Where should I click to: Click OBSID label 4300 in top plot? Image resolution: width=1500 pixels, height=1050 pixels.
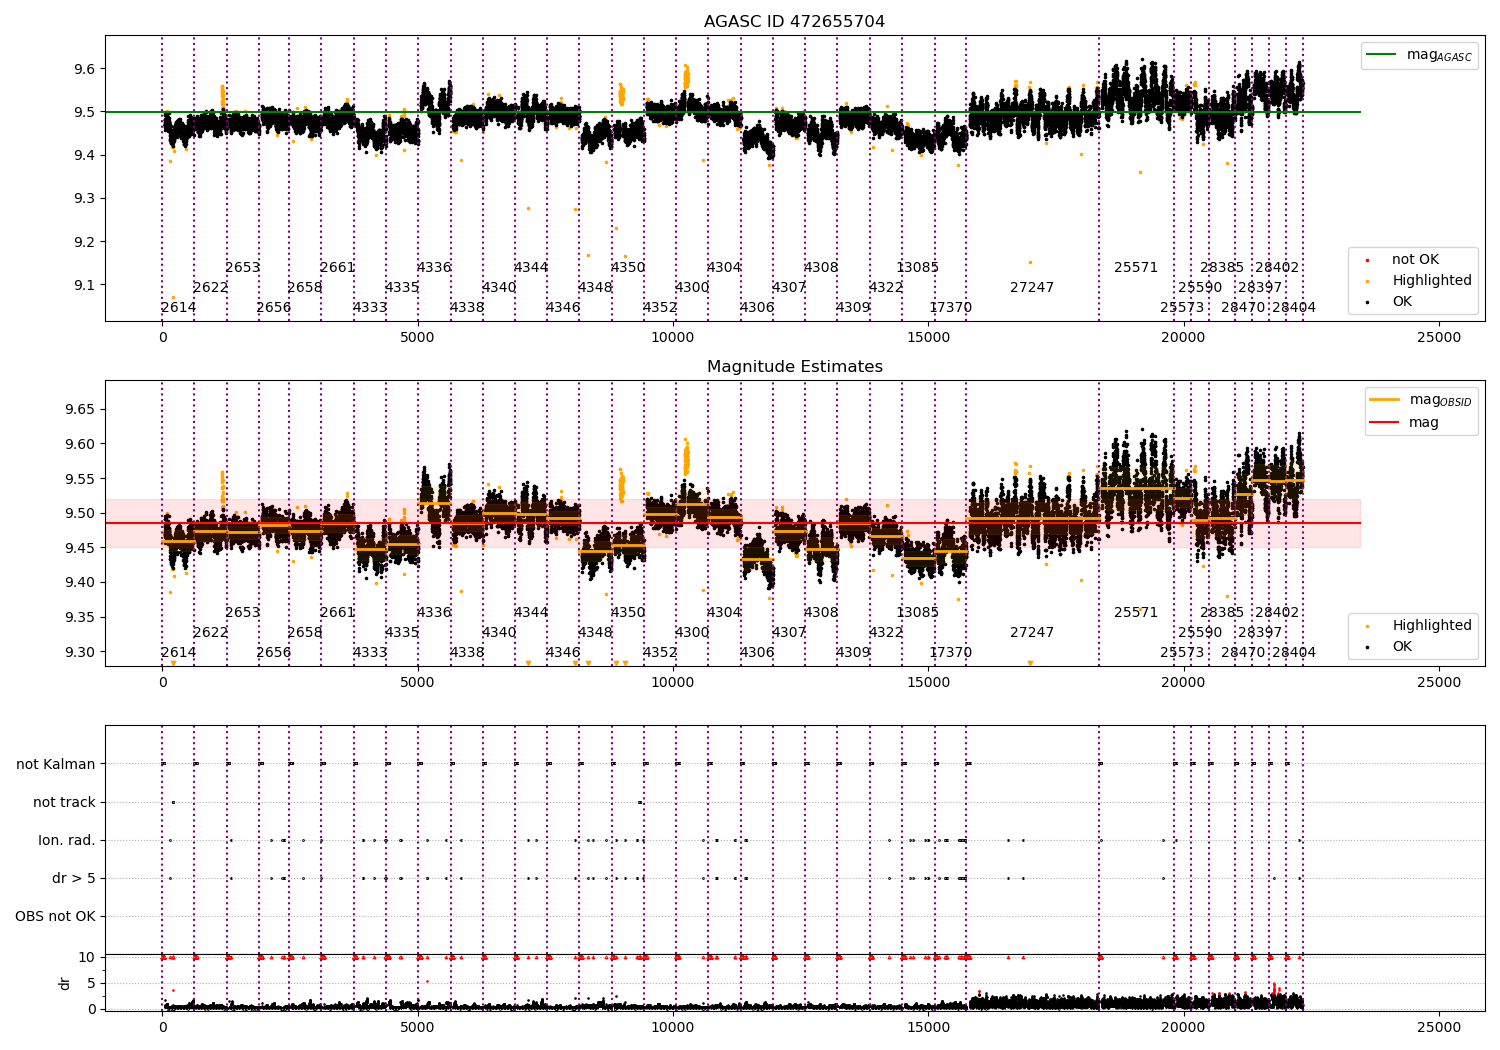692,288
